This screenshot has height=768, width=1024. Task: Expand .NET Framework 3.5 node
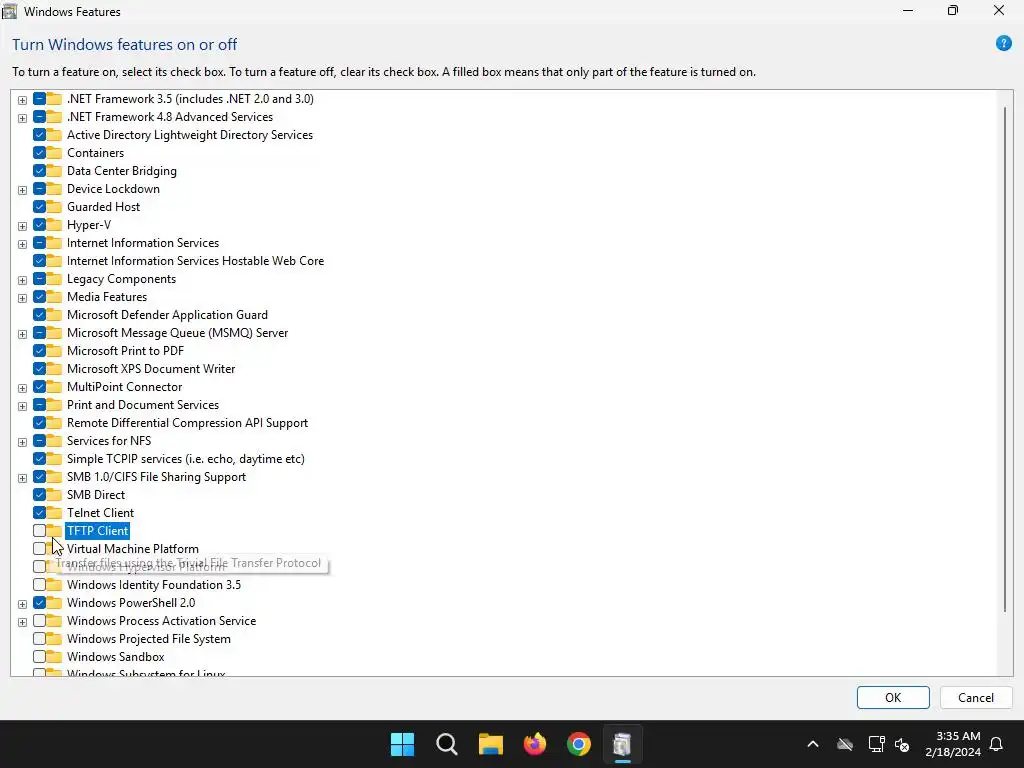pos(22,100)
